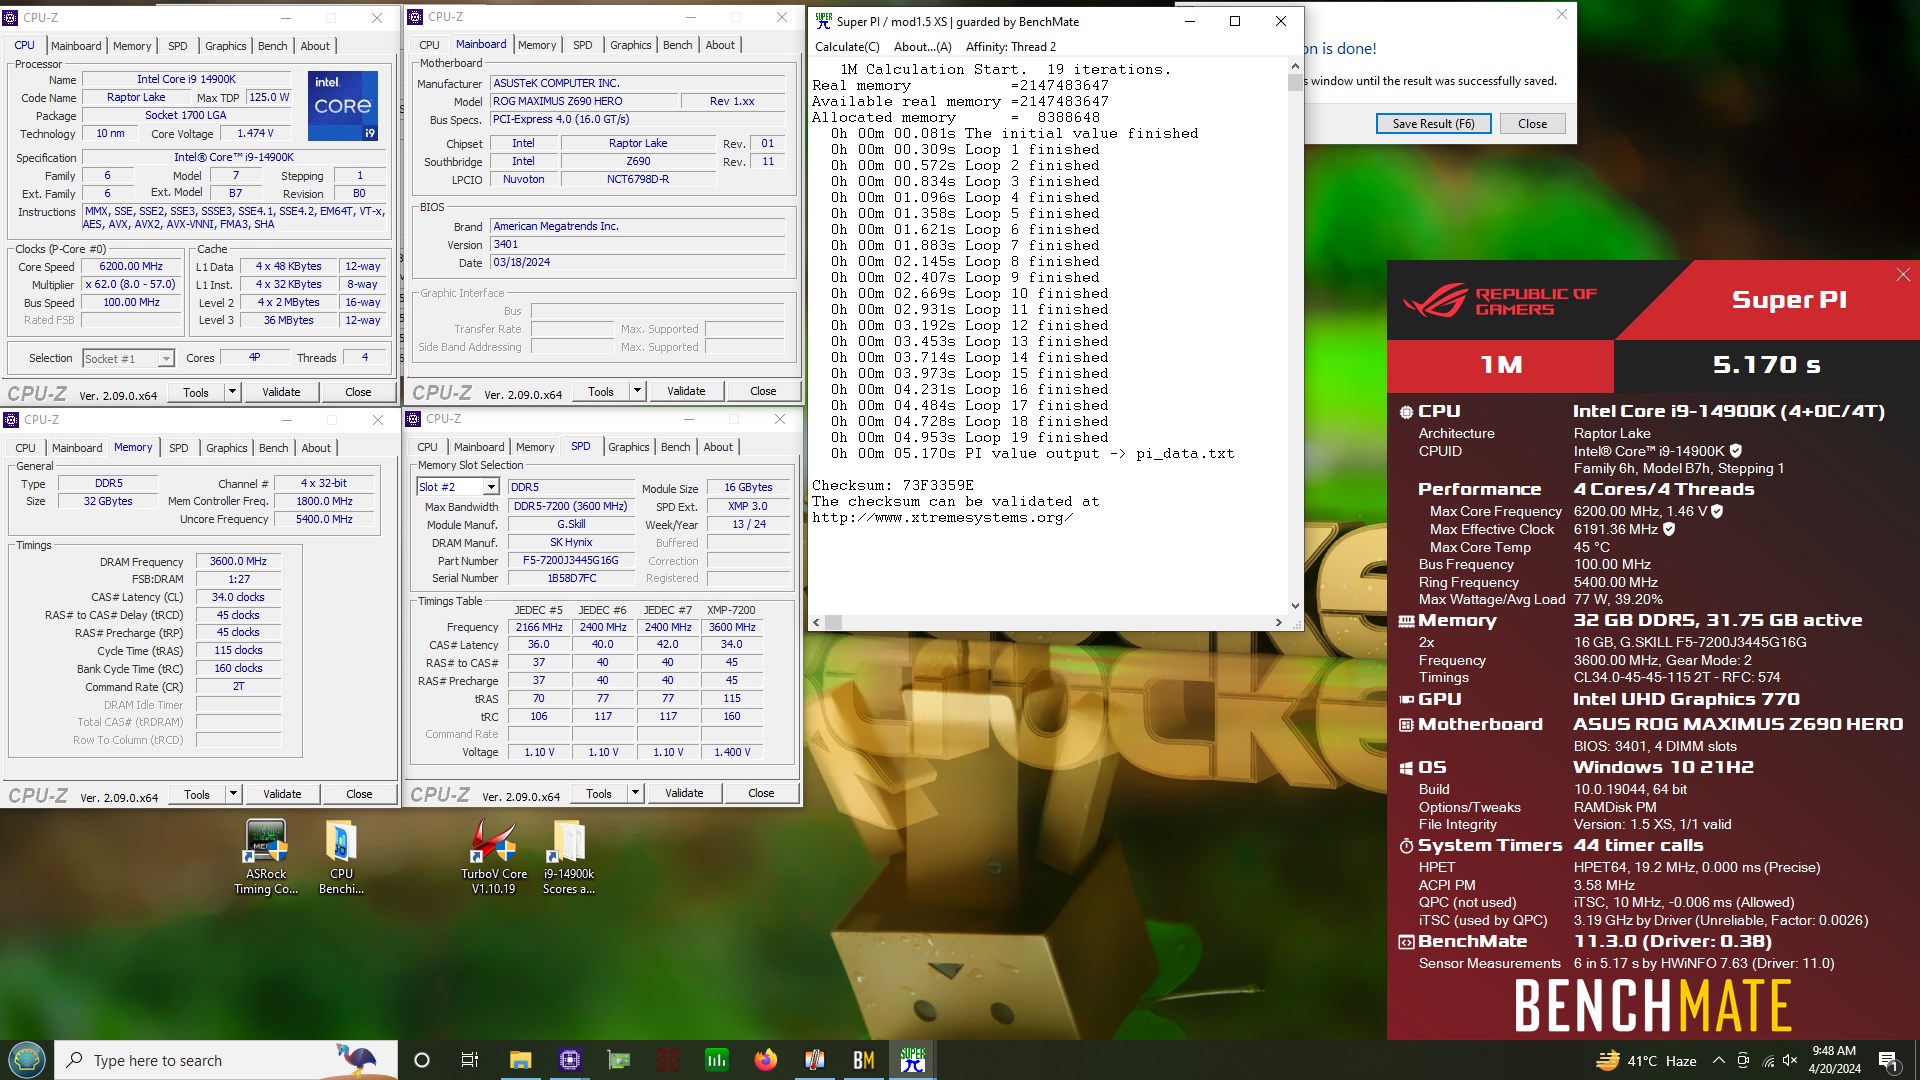Switch to Bench tab in CPU-Z CPU window
Screen dimensions: 1920x1080
(x=272, y=46)
